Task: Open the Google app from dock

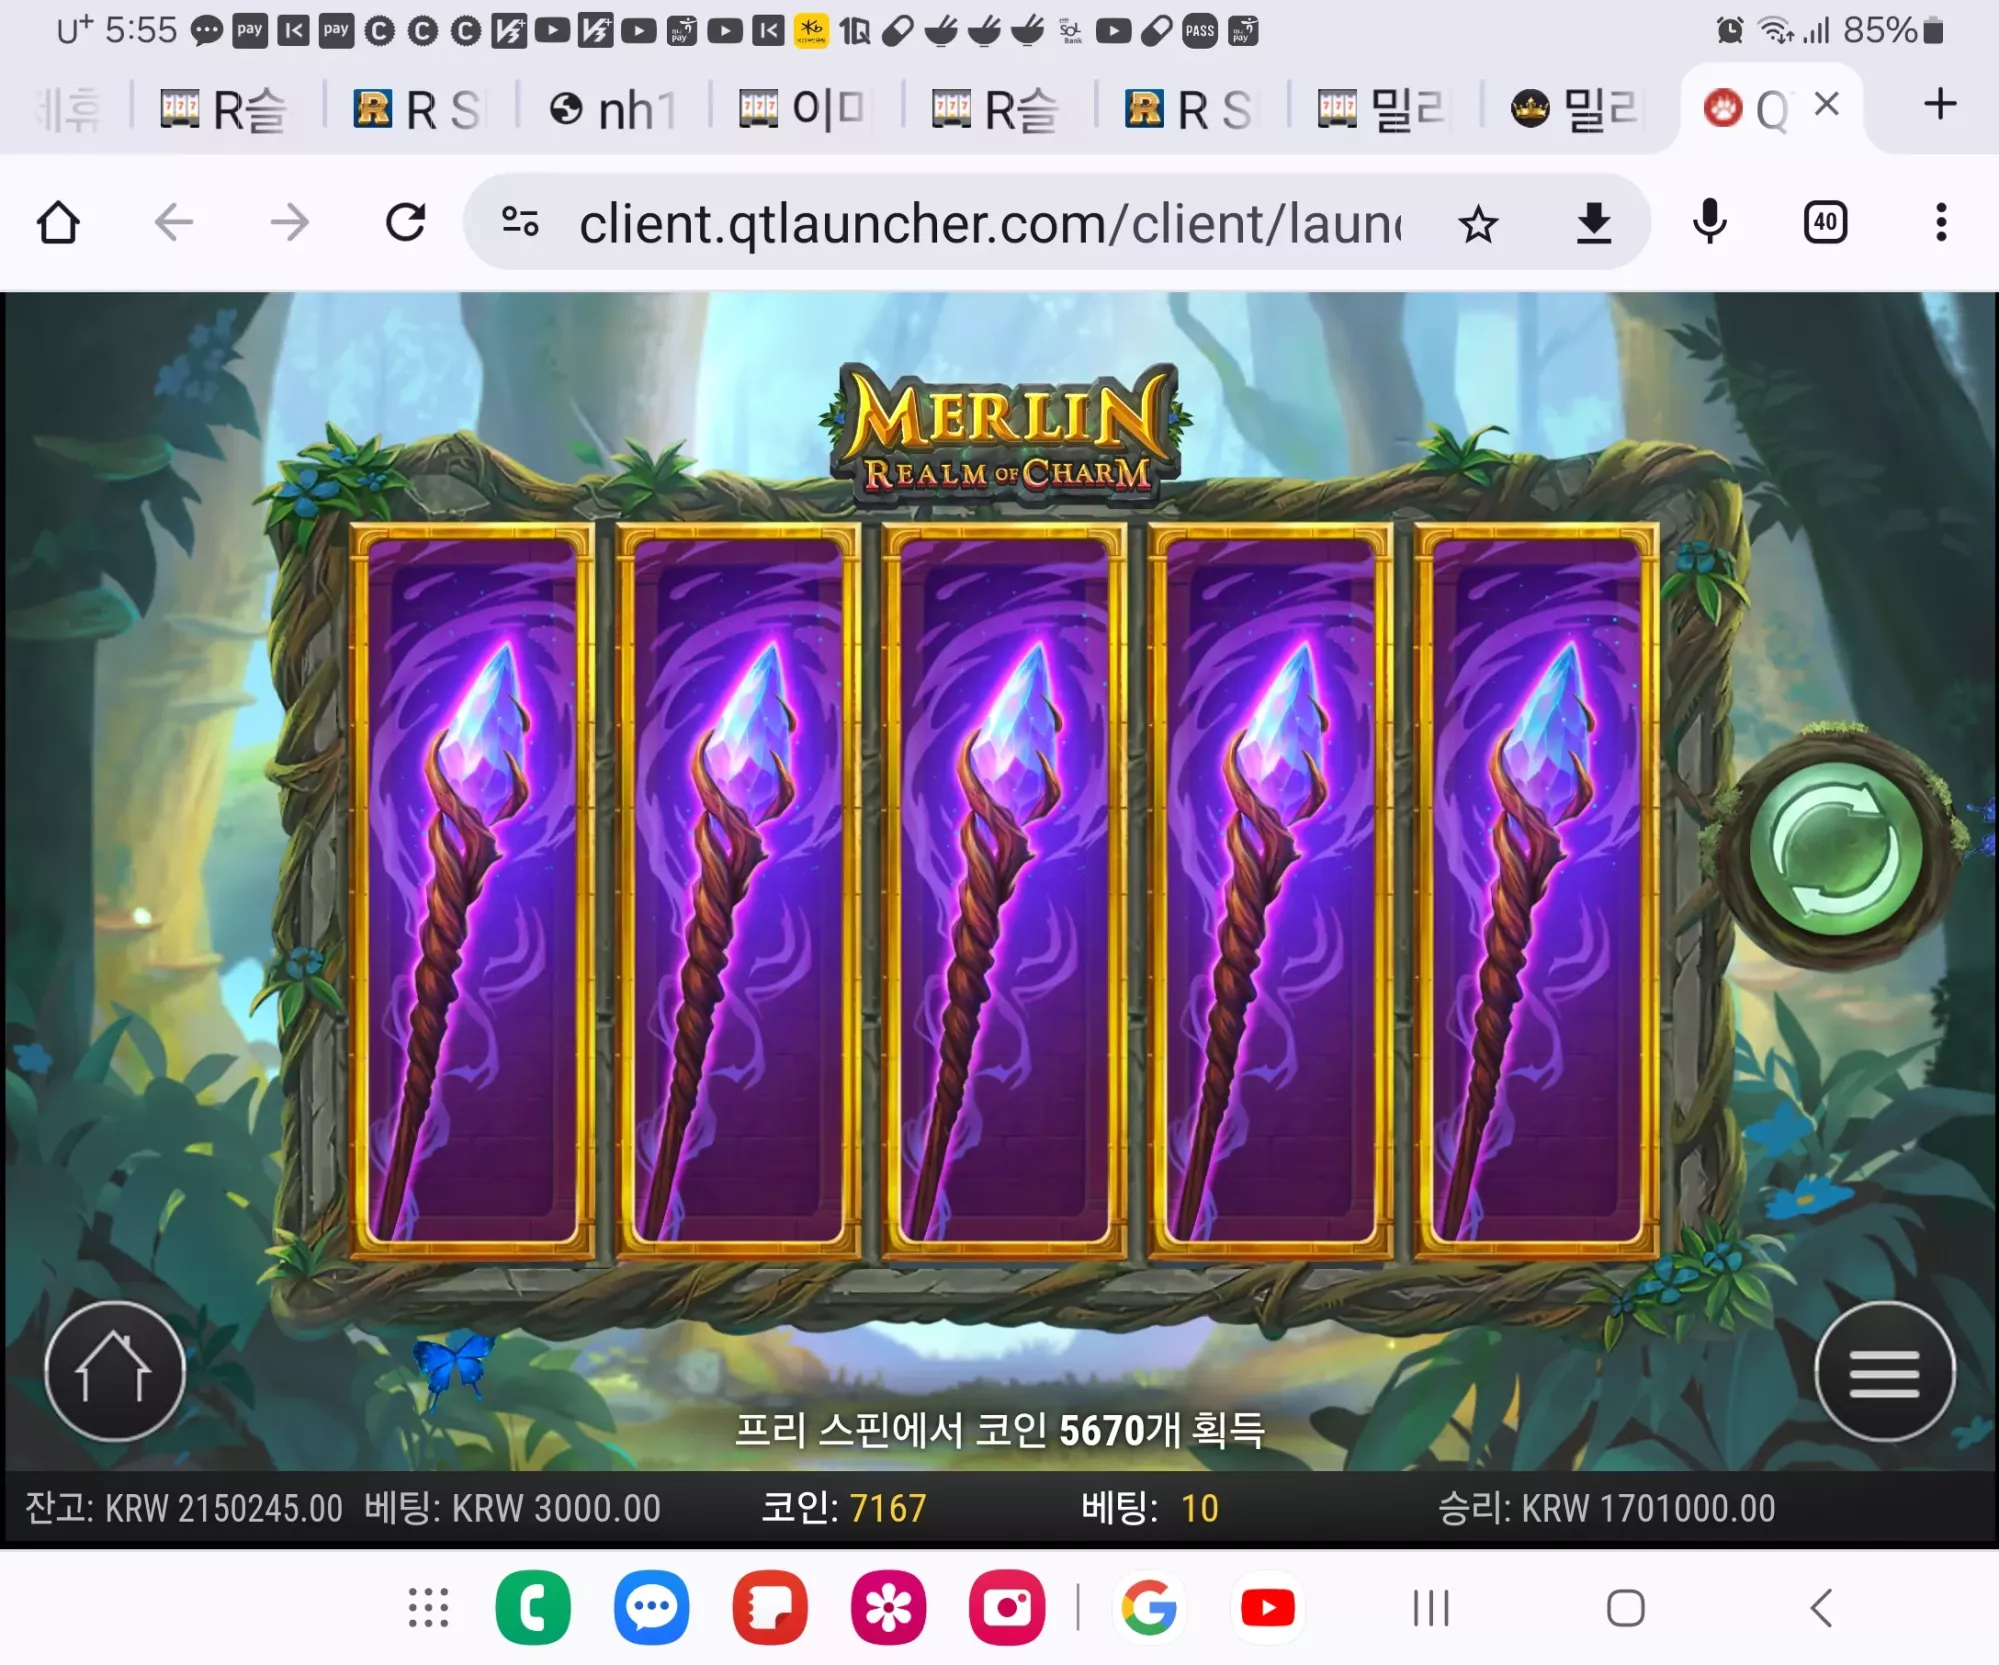Action: click(x=1149, y=1608)
